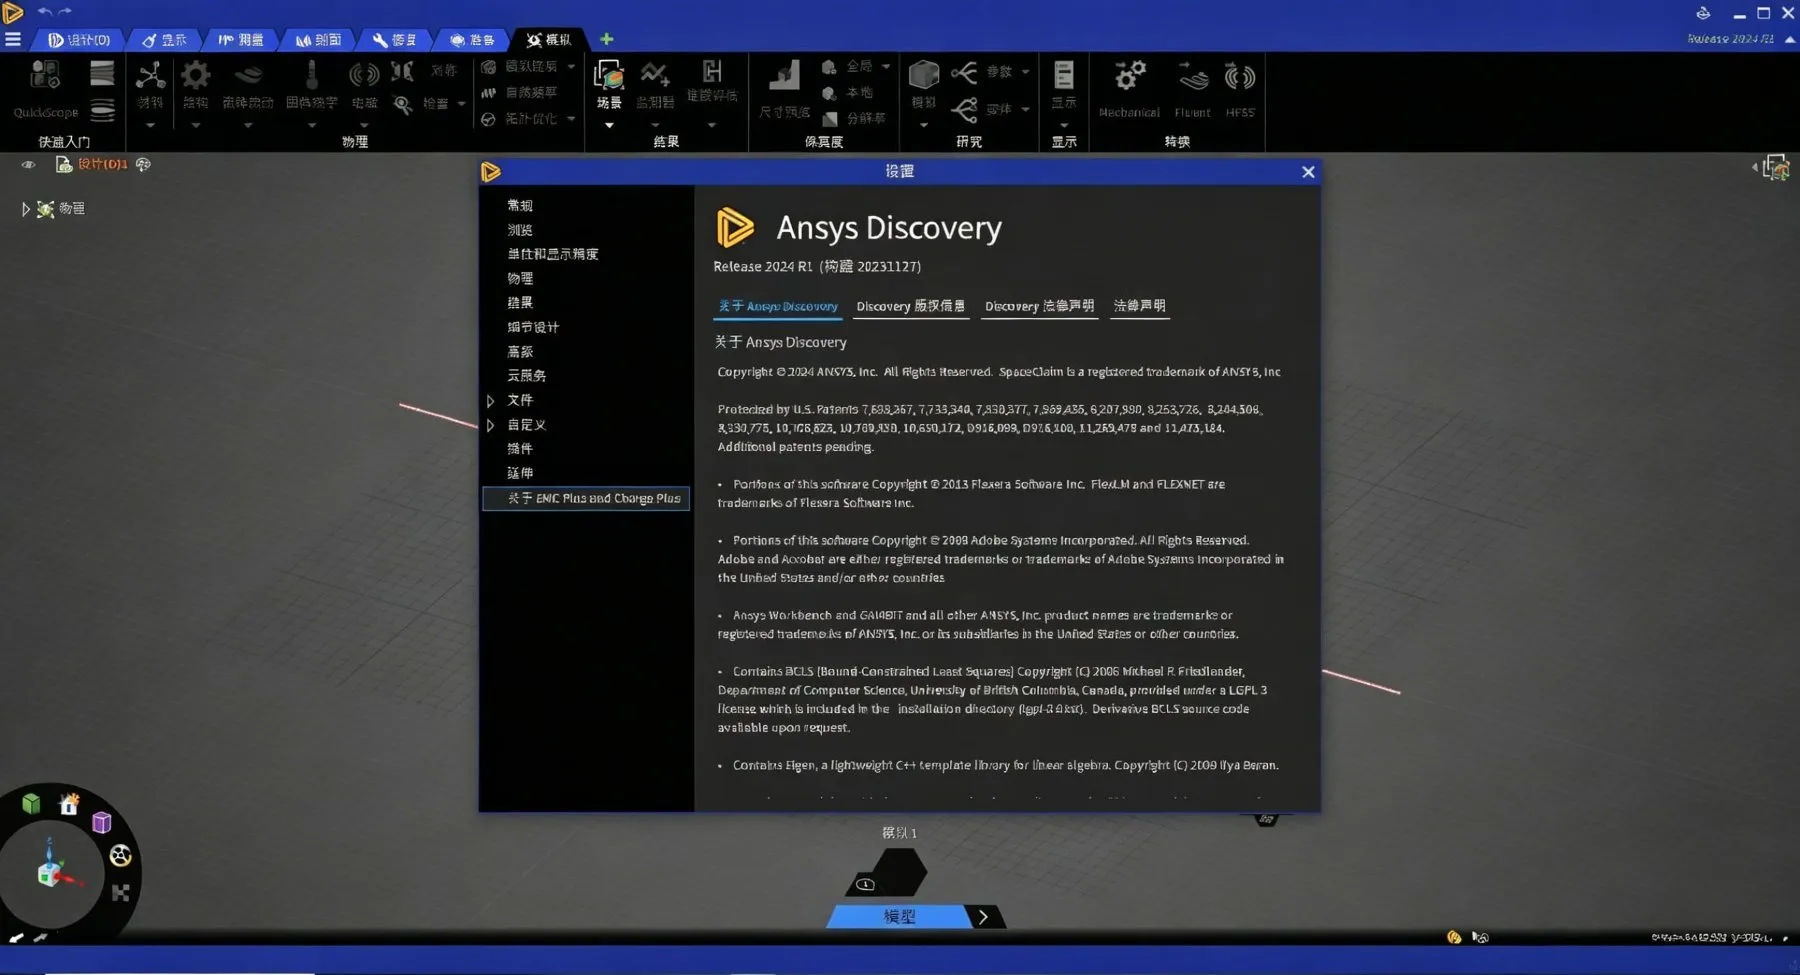Switch to the 测量 ribbon tab
The image size is (1800, 975).
point(241,40)
